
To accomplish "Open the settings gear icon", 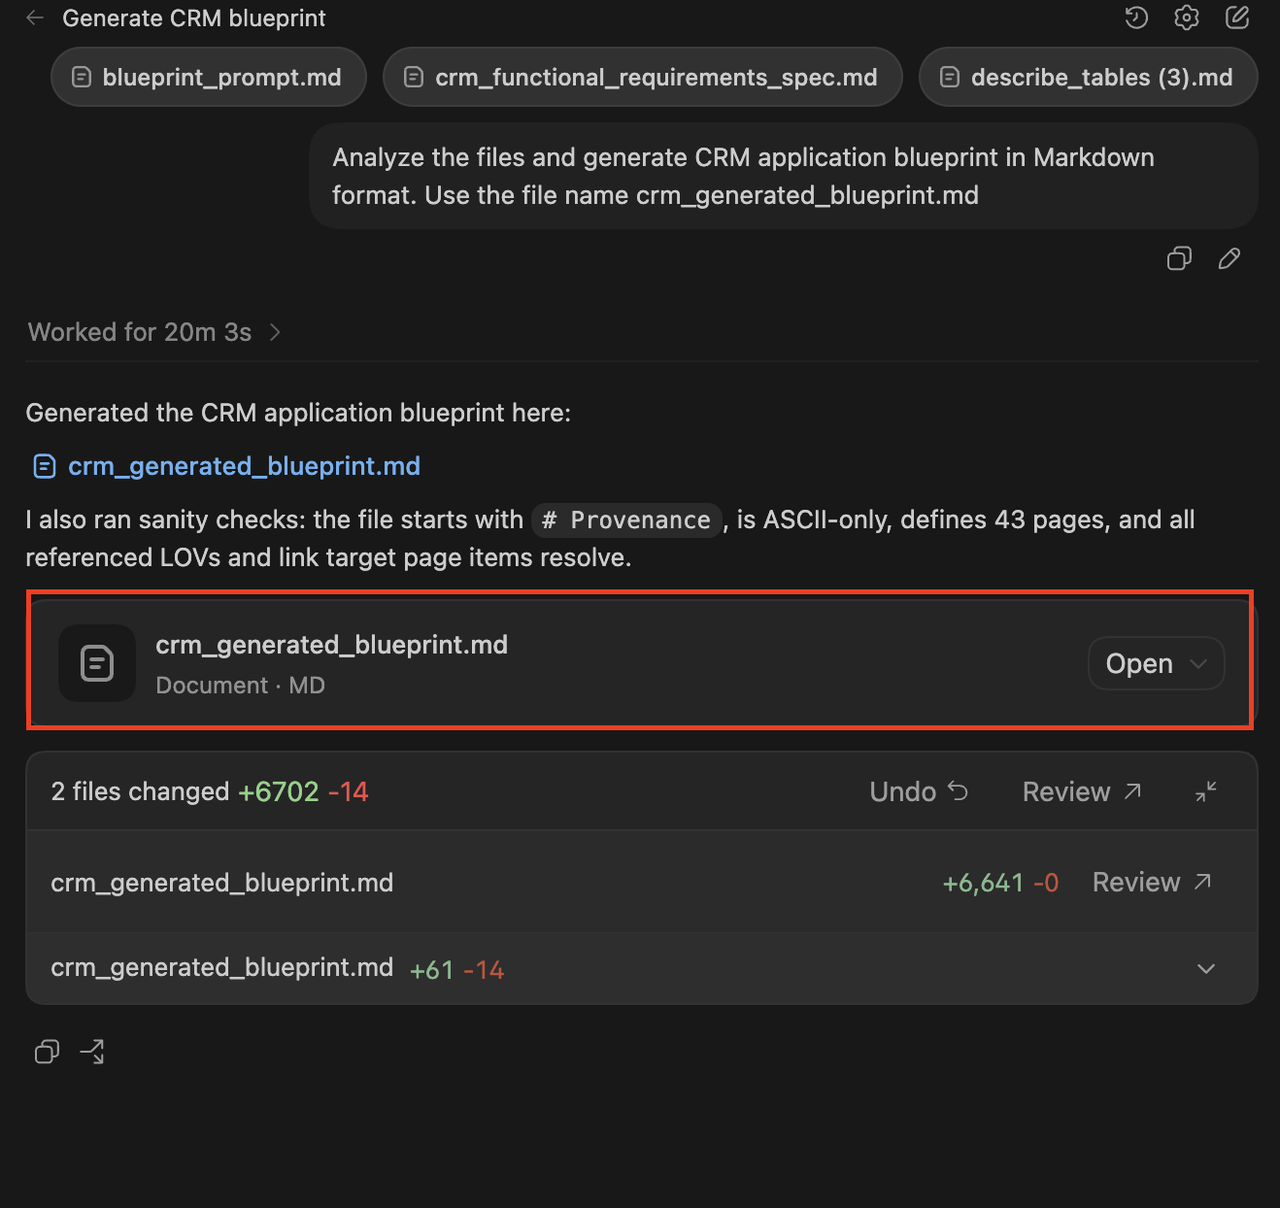I will click(x=1187, y=17).
